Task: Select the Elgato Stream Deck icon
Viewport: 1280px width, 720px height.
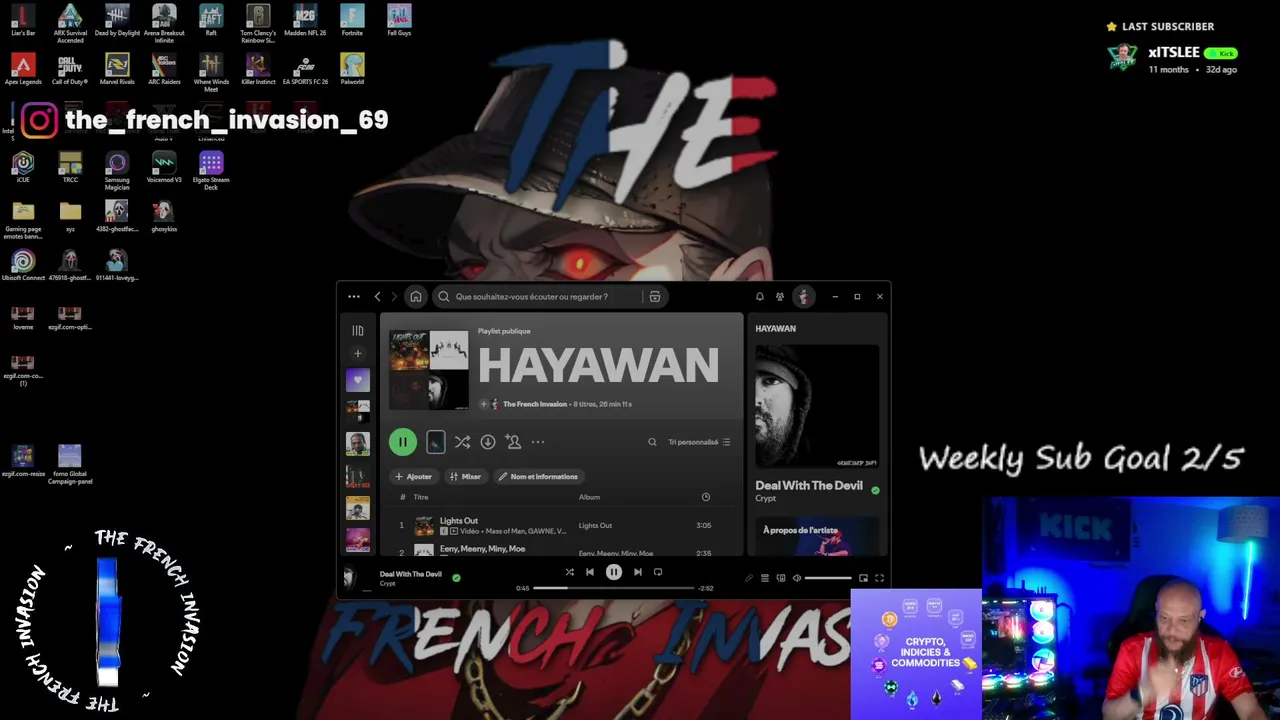Action: (x=211, y=170)
